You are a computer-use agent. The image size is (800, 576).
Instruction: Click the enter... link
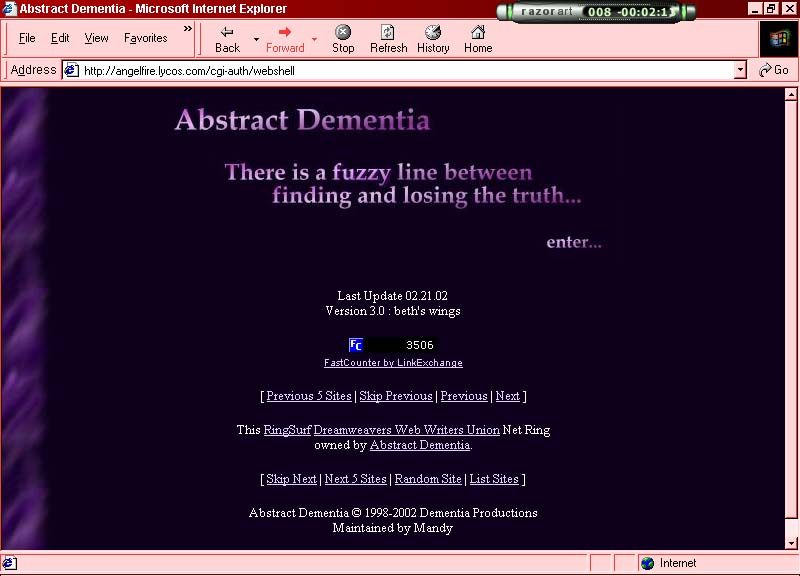[x=573, y=241]
